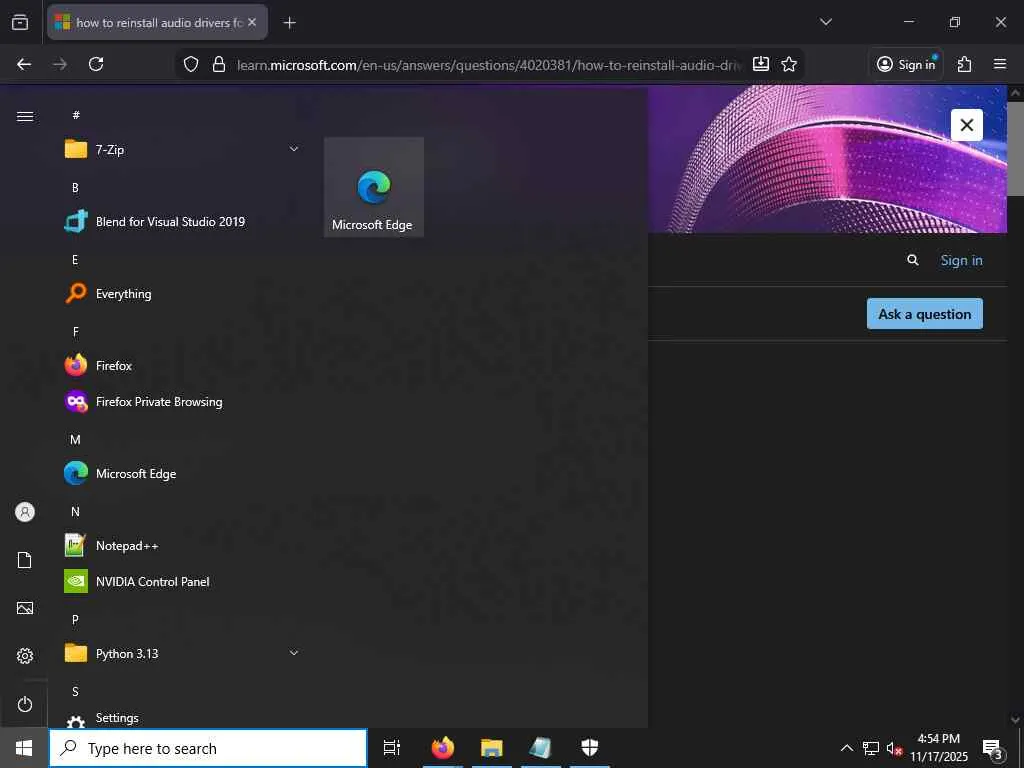The image size is (1024, 768).
Task: Dismiss the purple banner with X
Action: (967, 125)
